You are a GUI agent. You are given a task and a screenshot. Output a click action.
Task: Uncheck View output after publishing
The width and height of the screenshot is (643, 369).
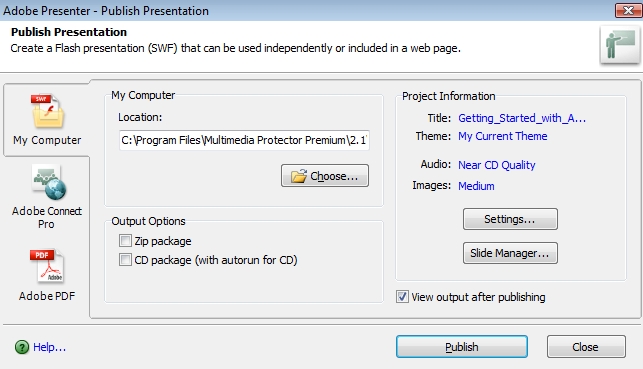point(402,296)
